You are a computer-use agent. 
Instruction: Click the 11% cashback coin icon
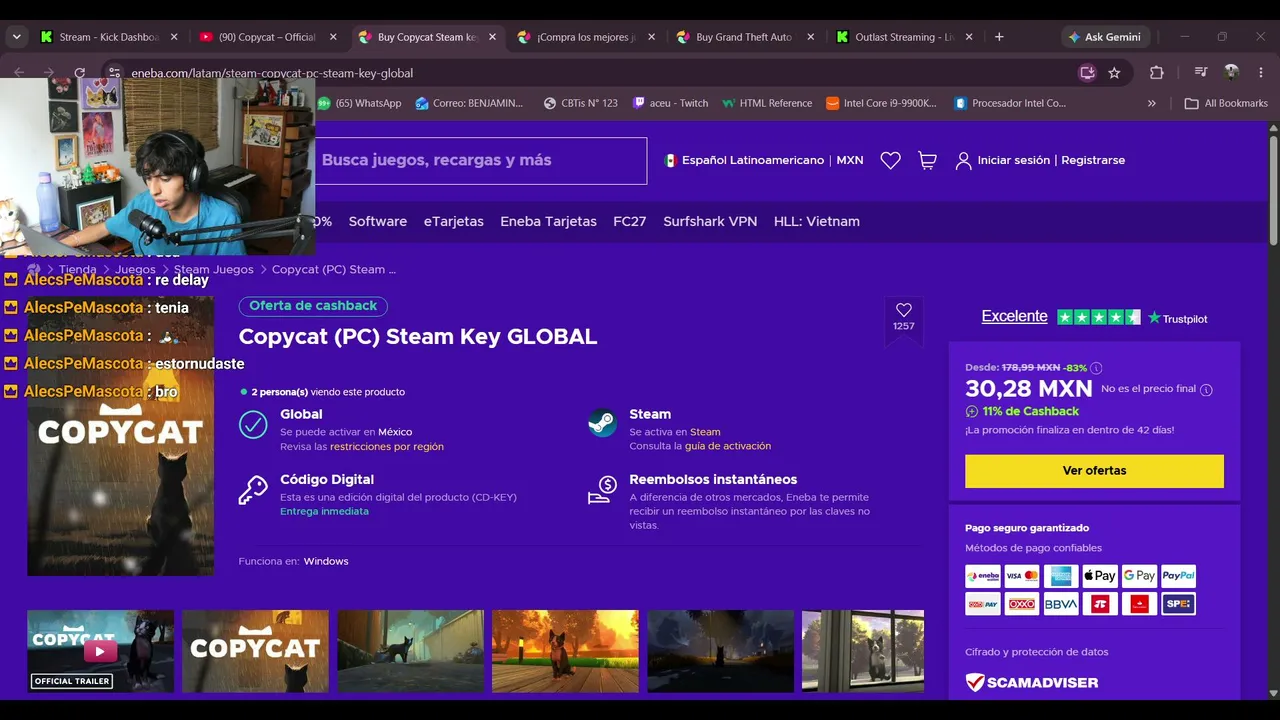click(972, 411)
